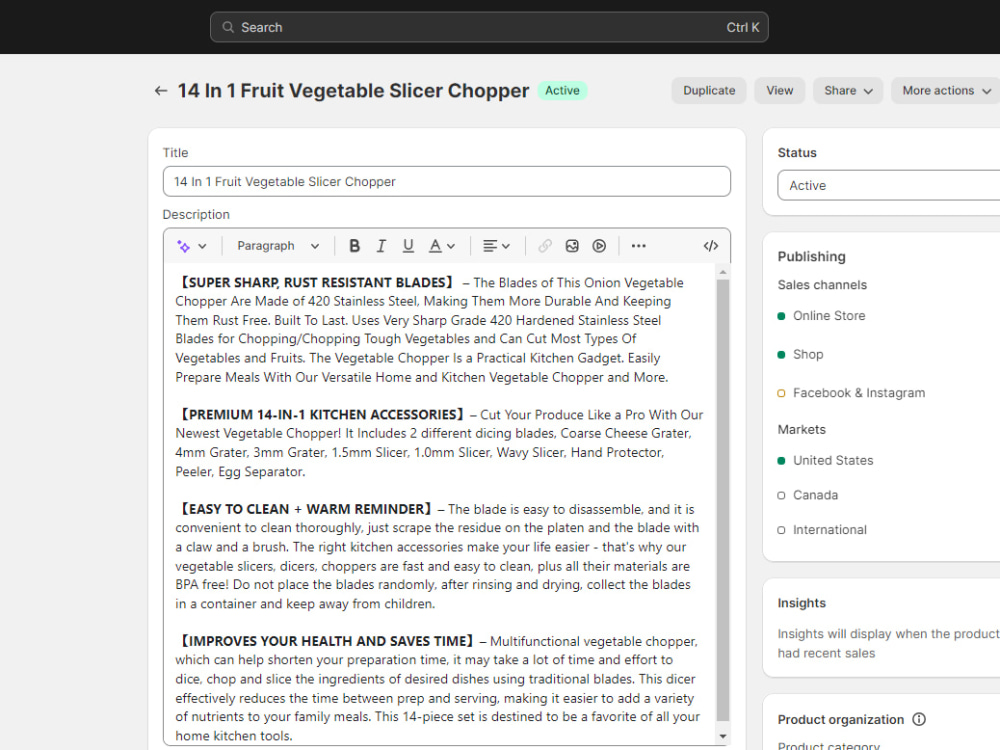Open the Status Active select box
This screenshot has width=1000, height=750.
(888, 186)
